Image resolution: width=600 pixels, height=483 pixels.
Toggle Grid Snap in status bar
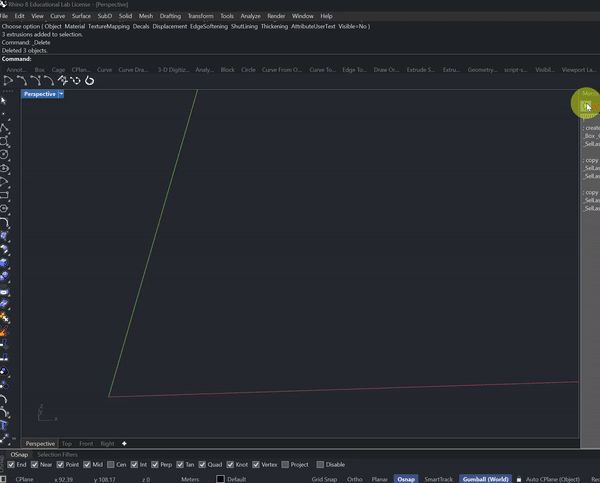(324, 479)
